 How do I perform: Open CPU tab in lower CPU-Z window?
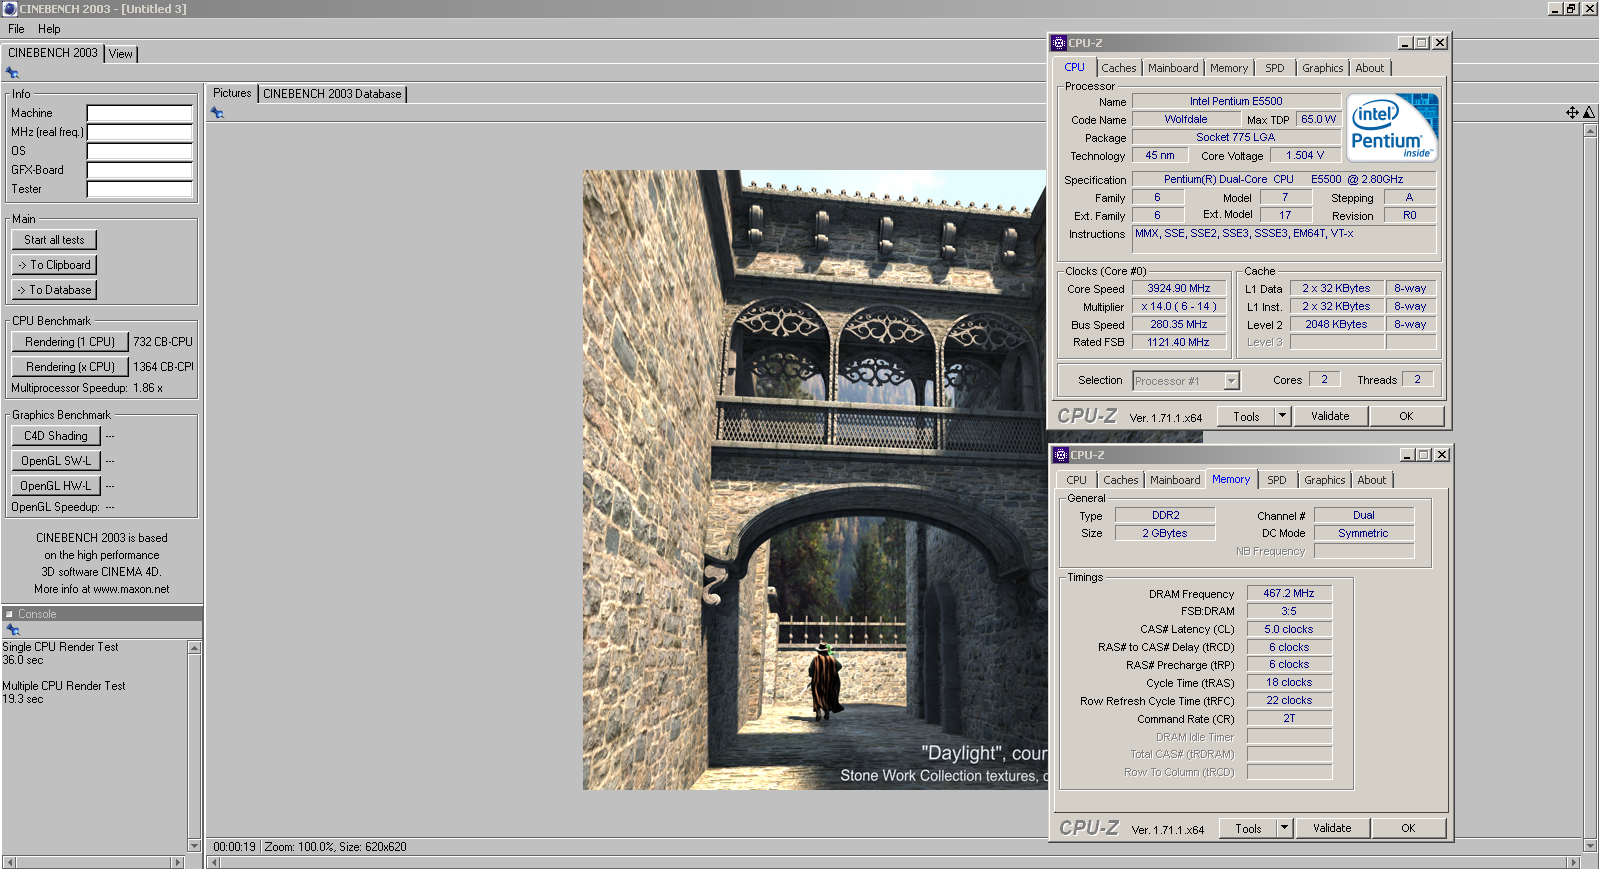pyautogui.click(x=1076, y=480)
